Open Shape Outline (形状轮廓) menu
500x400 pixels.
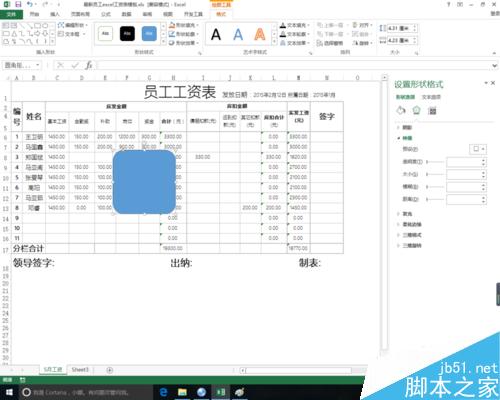pyautogui.click(x=184, y=34)
